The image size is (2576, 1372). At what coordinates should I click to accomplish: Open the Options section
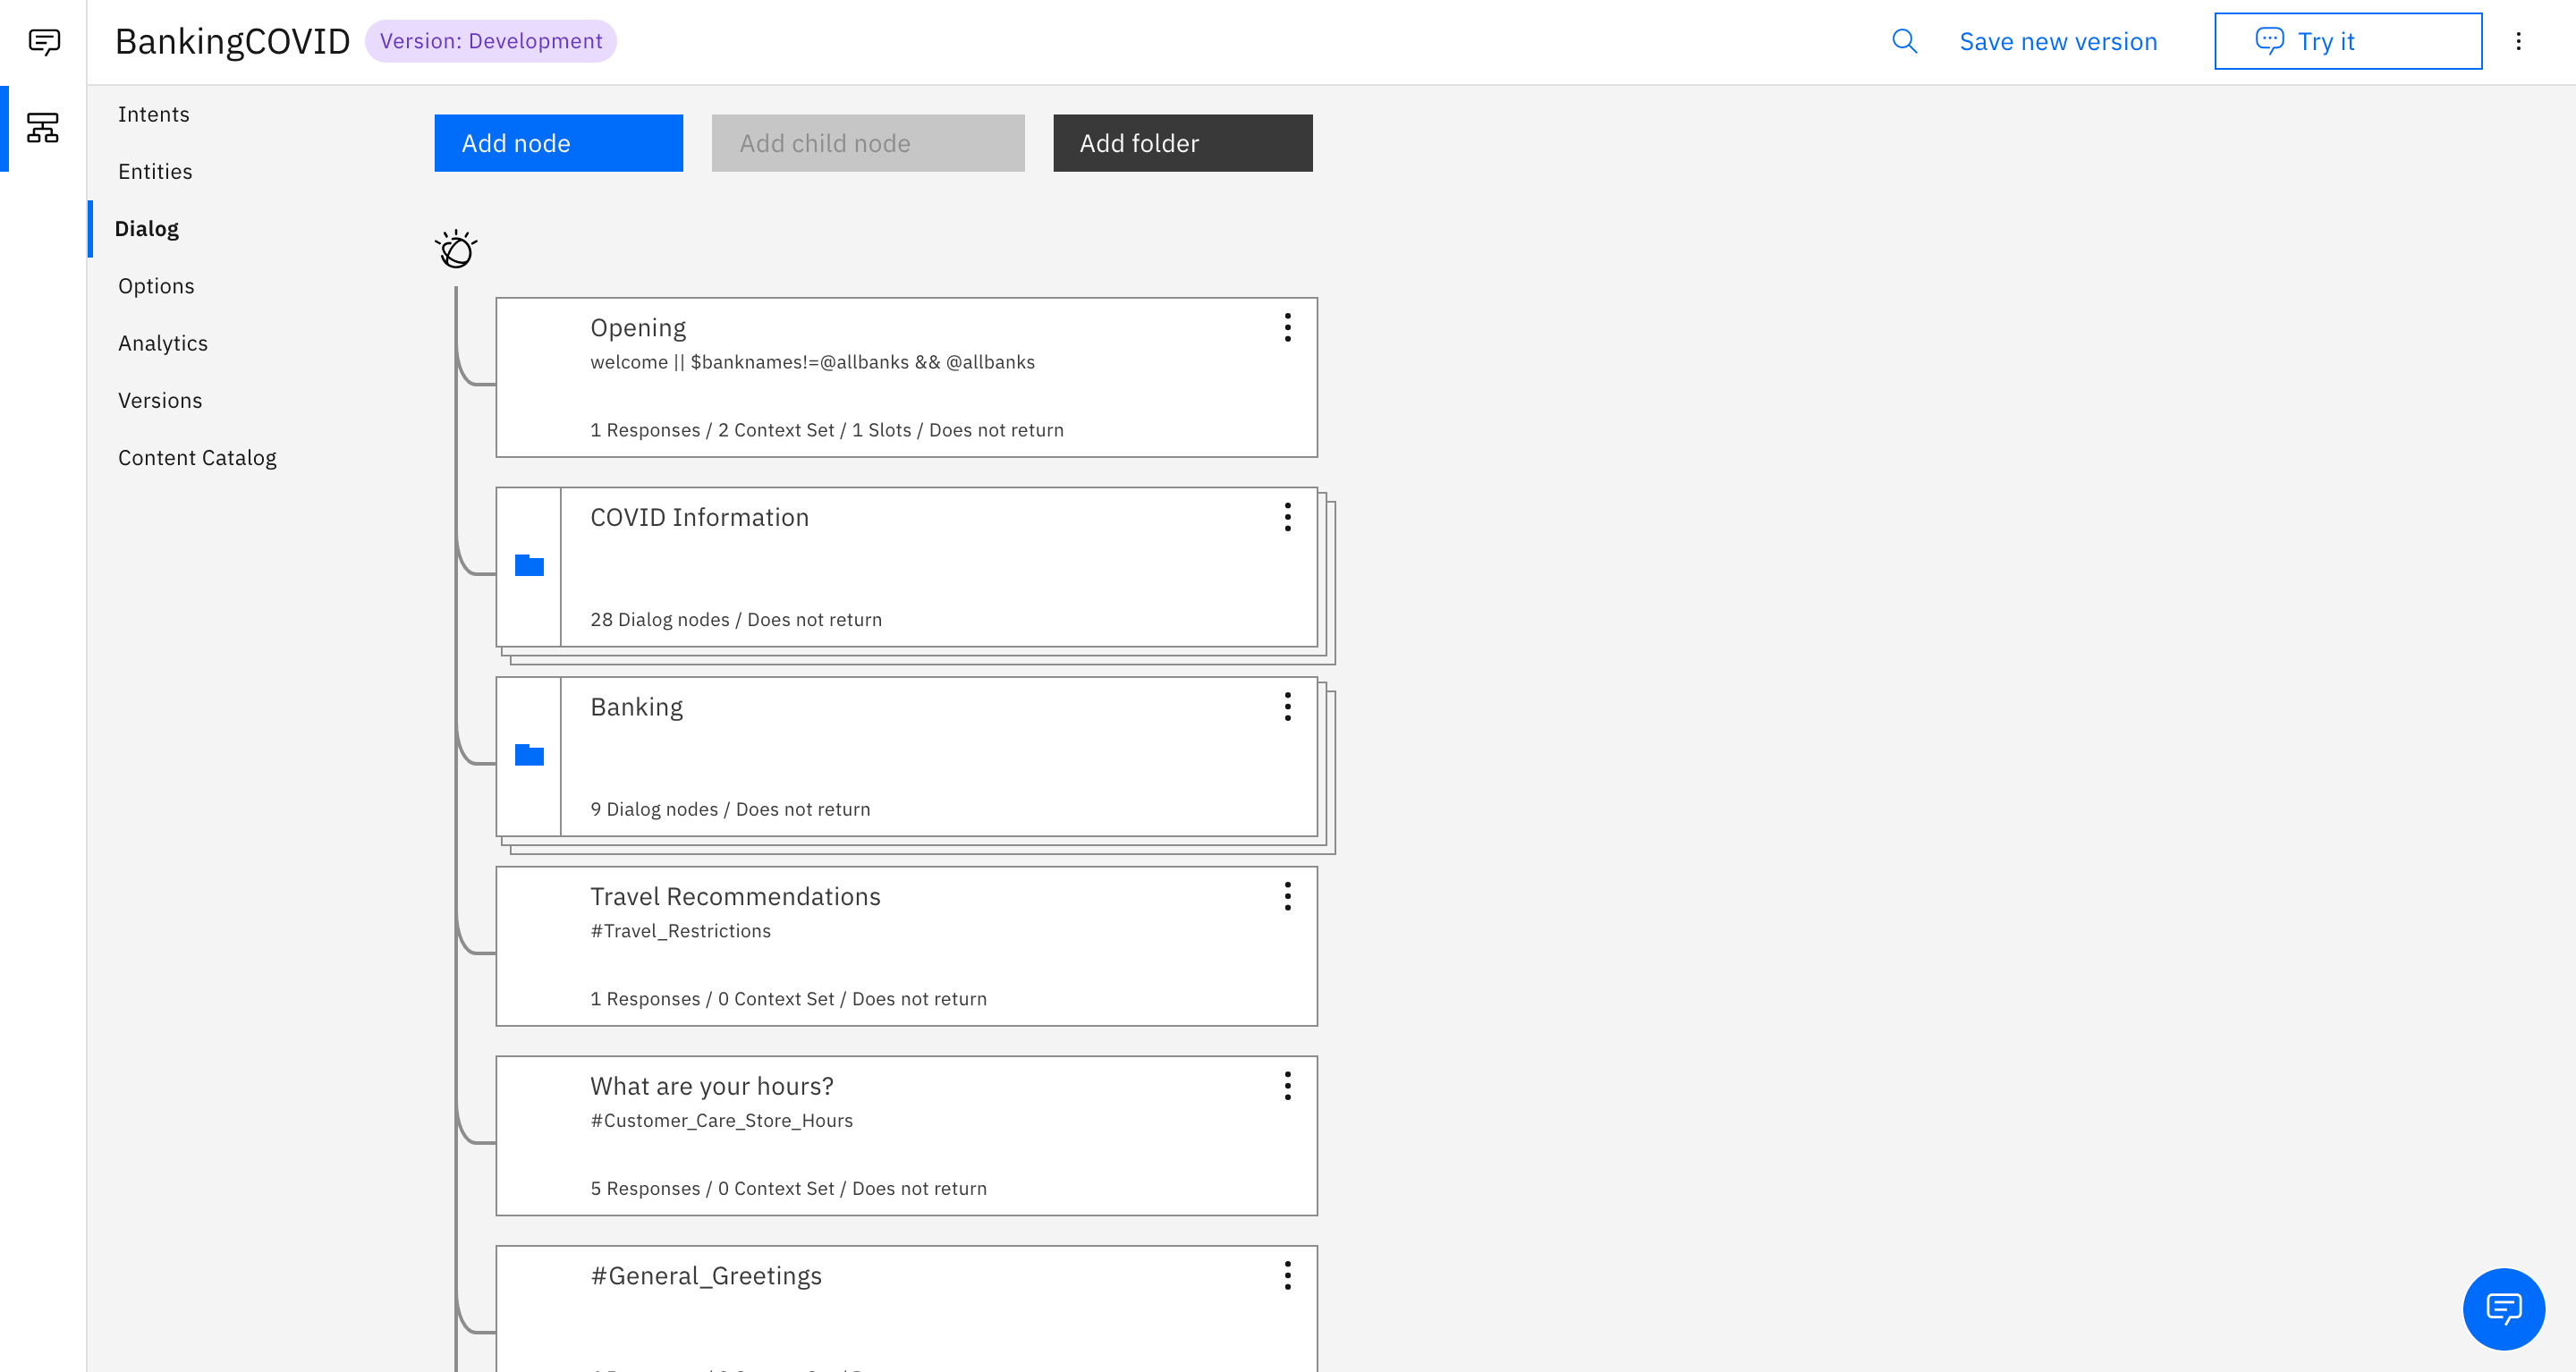156,286
